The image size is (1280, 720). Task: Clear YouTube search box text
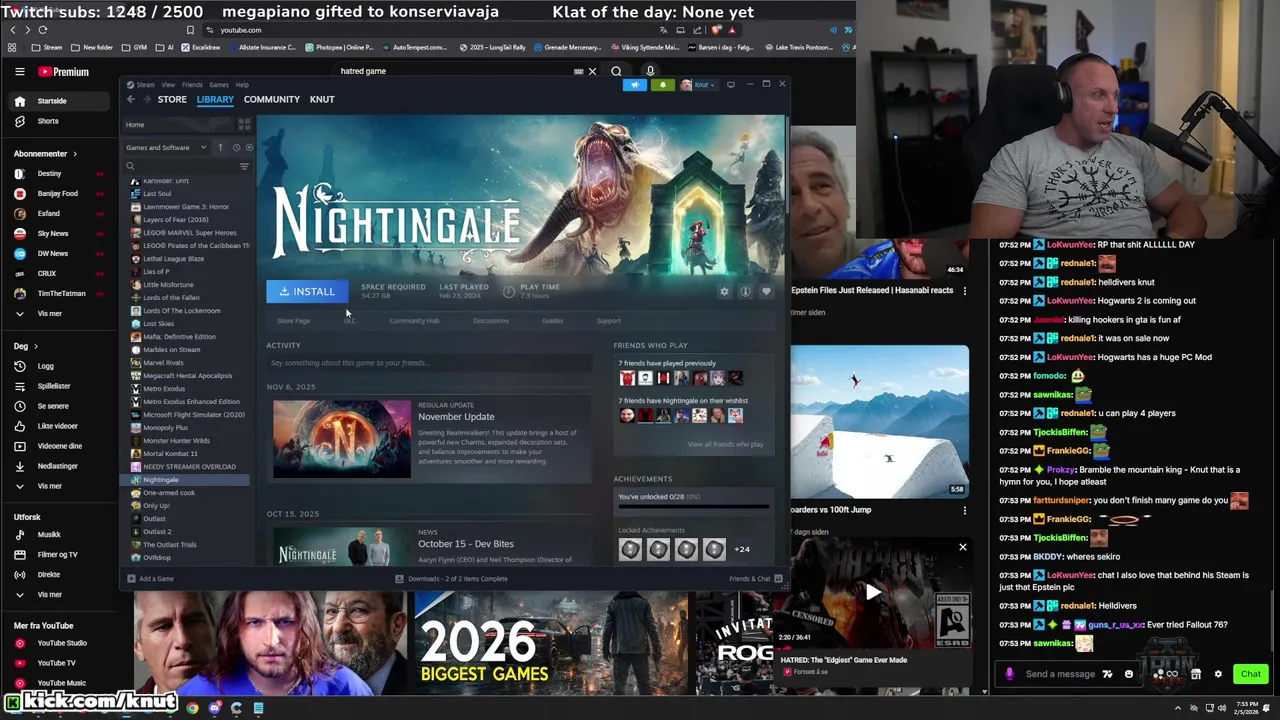[592, 71]
